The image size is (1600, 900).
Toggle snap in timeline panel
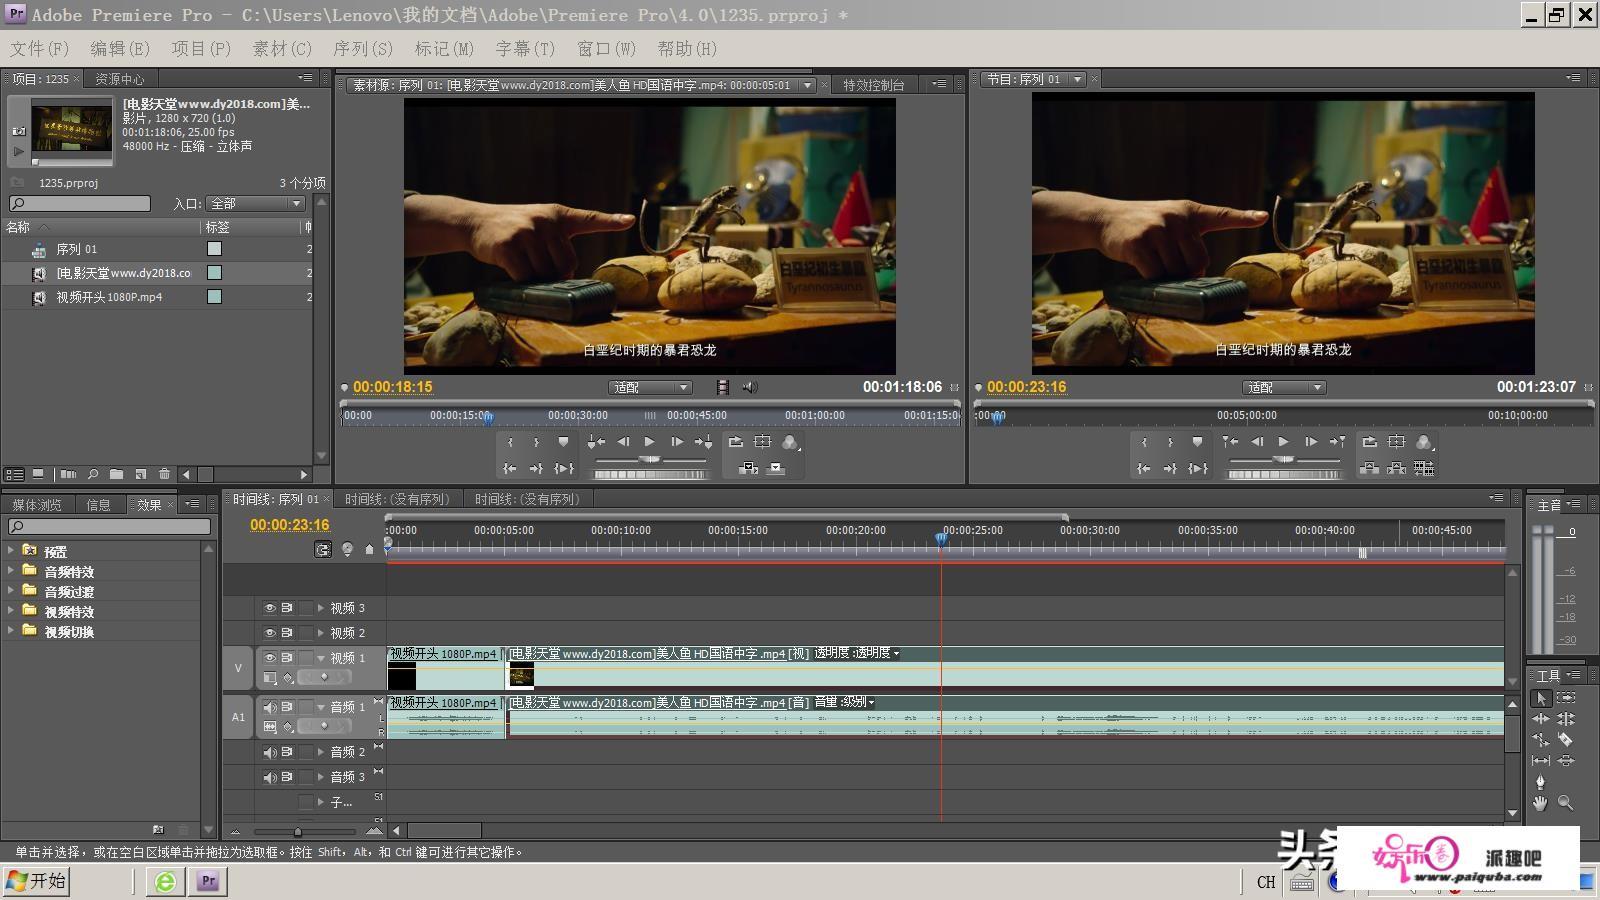(323, 549)
